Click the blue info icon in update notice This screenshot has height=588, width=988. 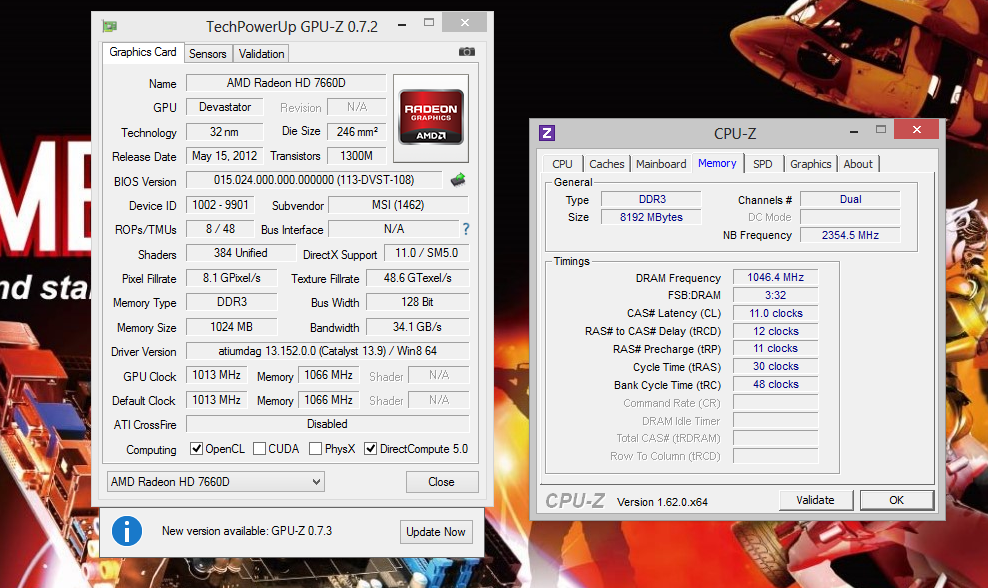click(127, 531)
